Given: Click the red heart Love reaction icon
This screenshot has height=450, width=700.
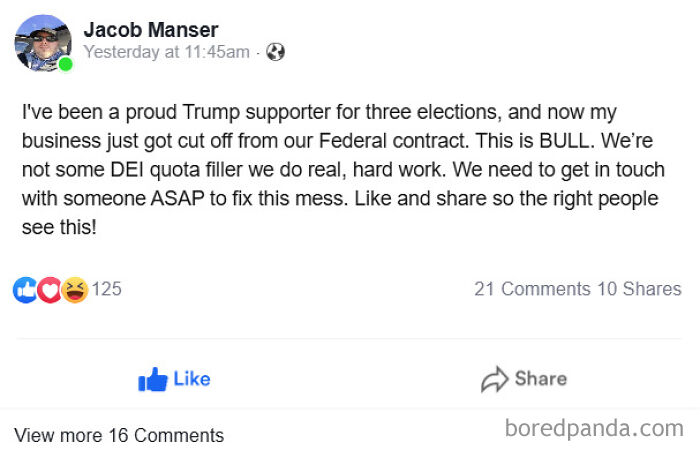Looking at the screenshot, I should 49,290.
